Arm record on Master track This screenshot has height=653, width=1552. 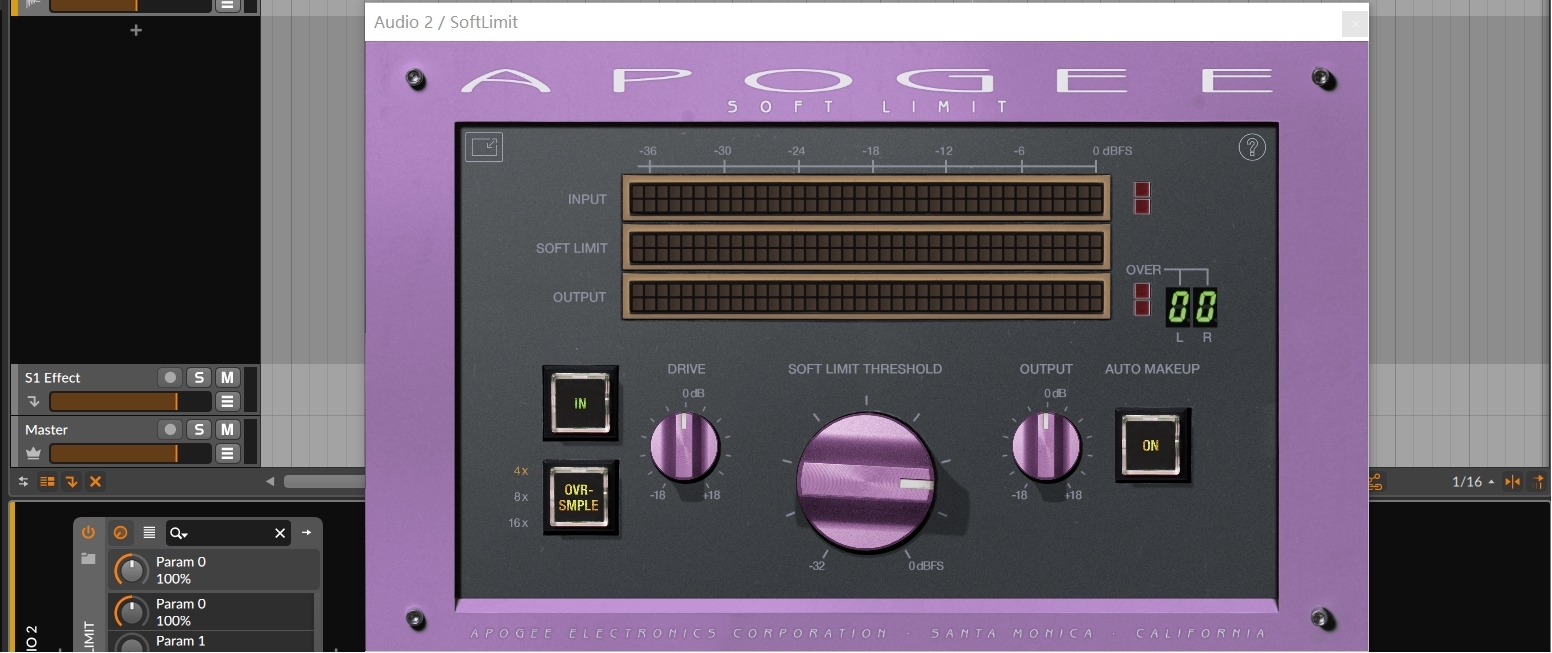pos(171,429)
